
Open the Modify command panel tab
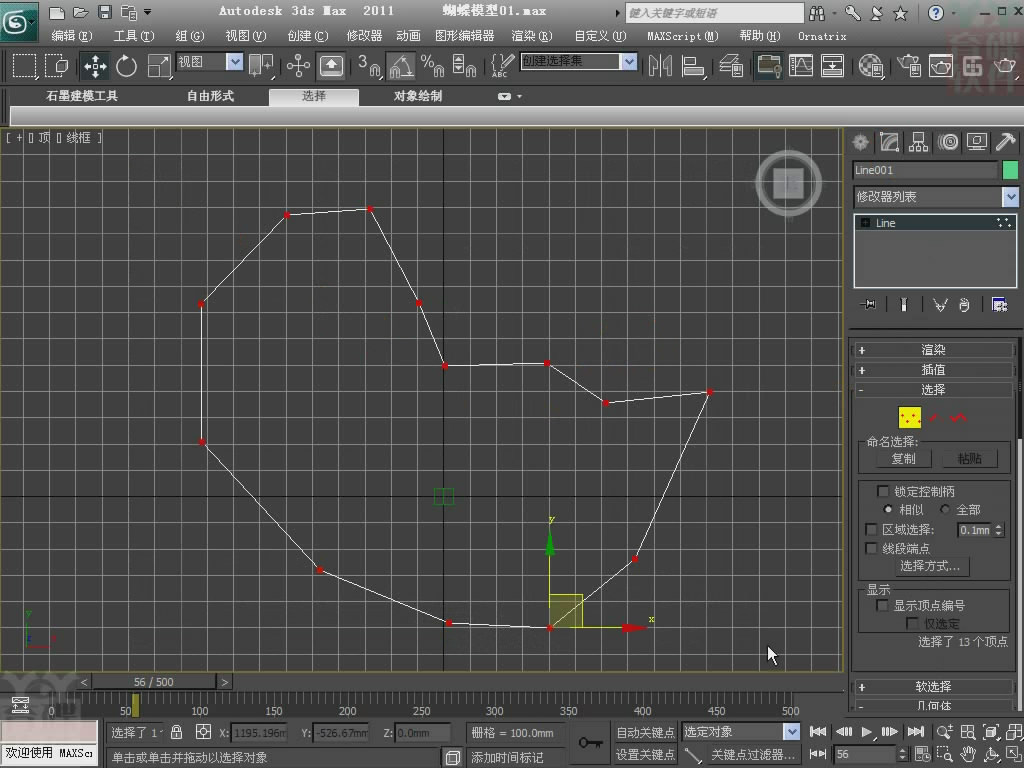click(x=889, y=142)
